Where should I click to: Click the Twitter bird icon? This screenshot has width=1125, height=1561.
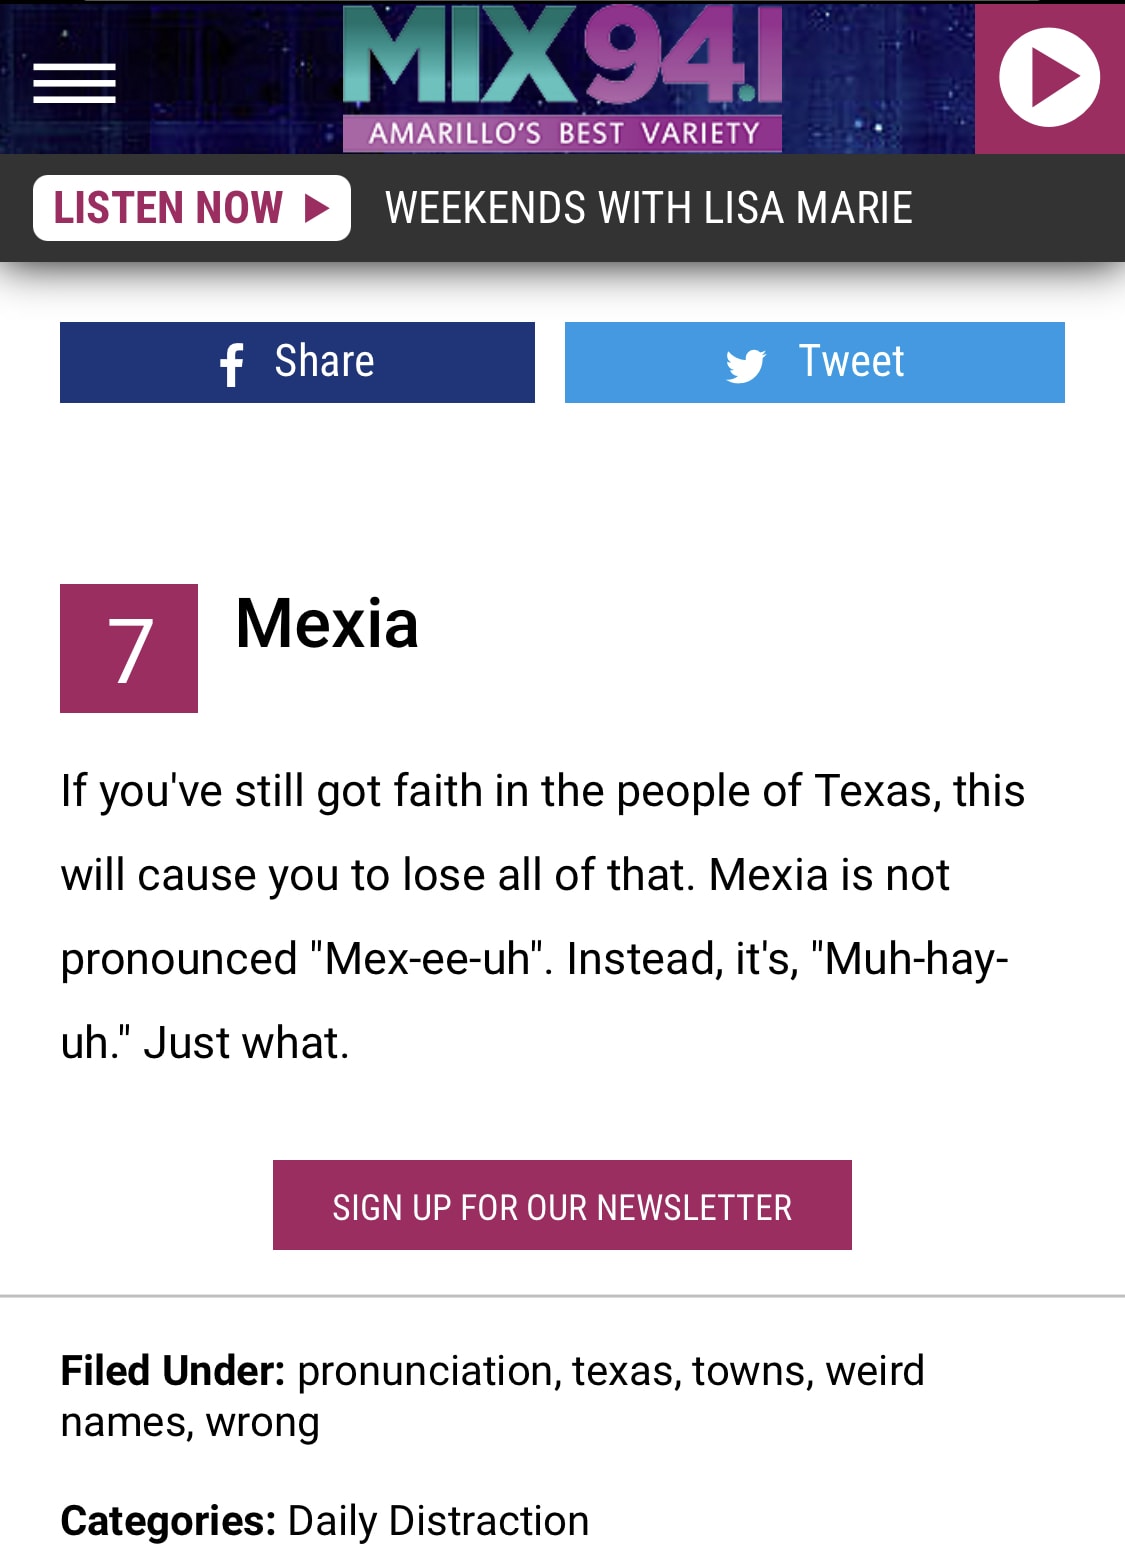746,366
